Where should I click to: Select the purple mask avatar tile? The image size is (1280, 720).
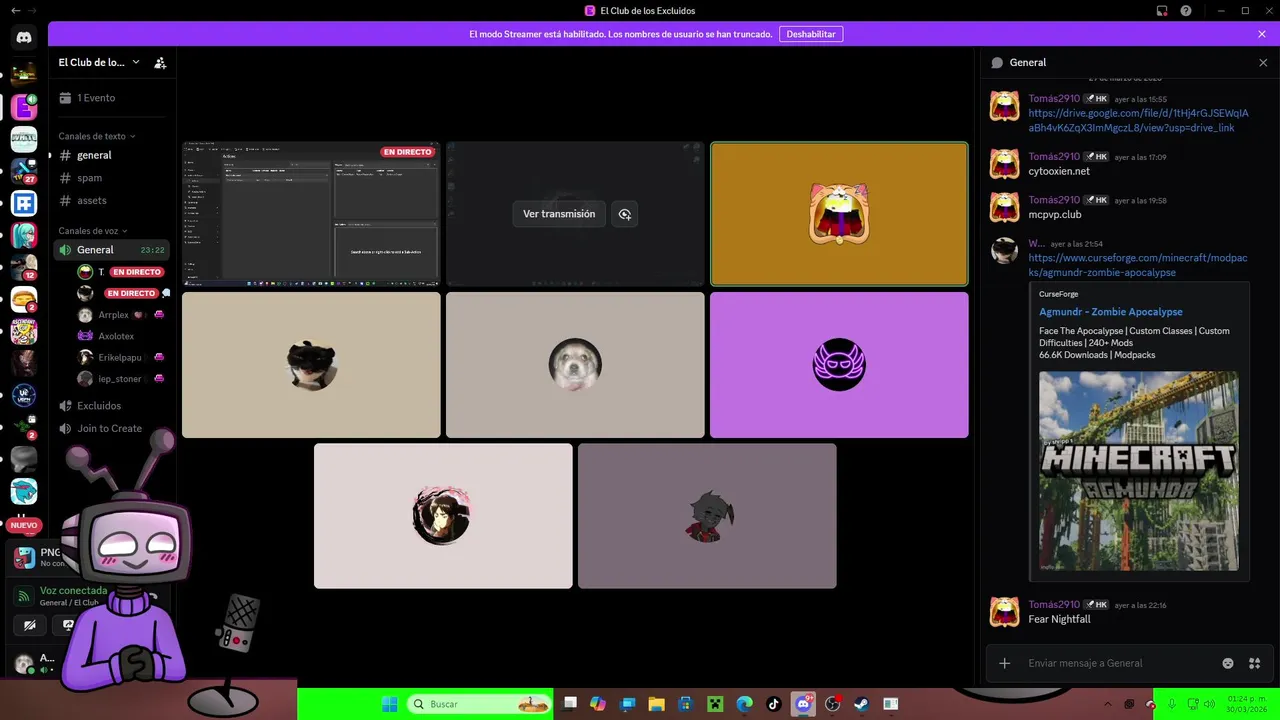tap(839, 365)
